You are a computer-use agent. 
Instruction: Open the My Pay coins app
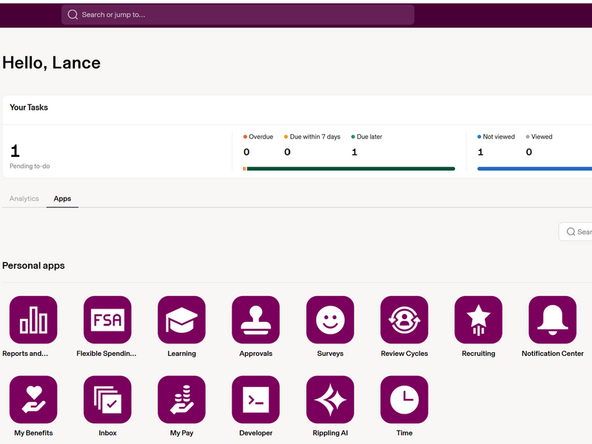tap(182, 399)
